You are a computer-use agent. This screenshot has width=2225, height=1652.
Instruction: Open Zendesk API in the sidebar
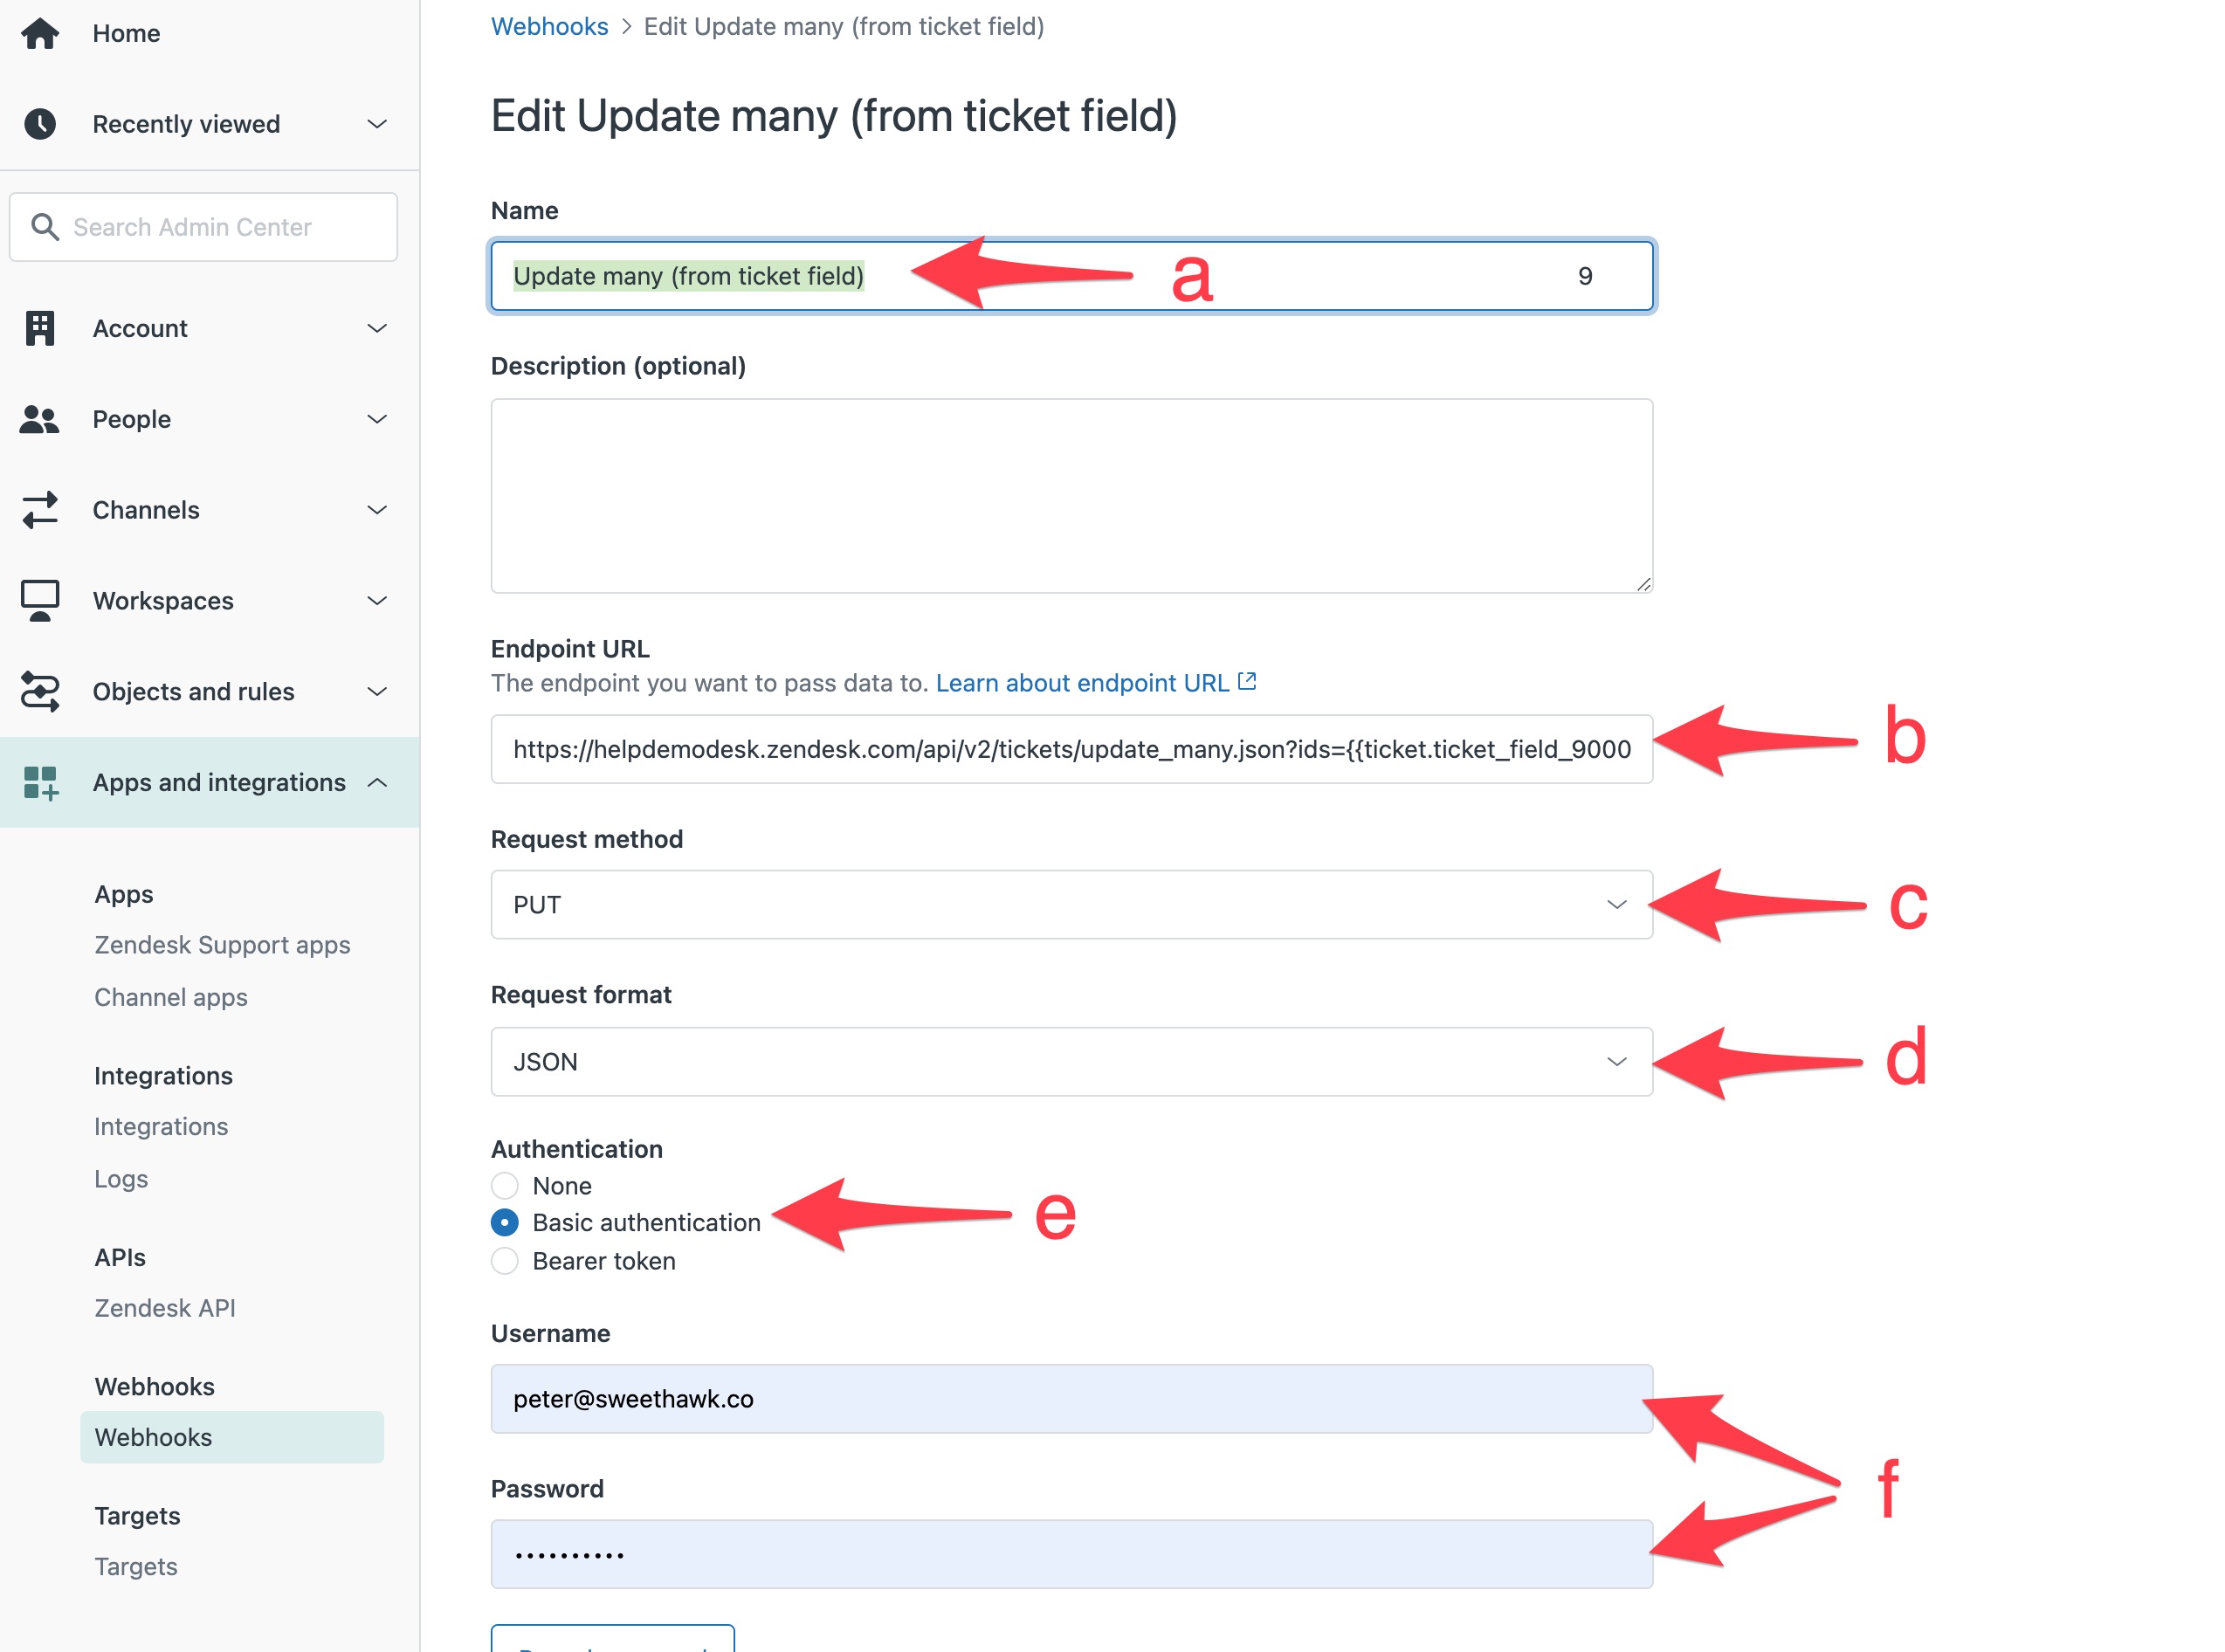pos(165,1308)
